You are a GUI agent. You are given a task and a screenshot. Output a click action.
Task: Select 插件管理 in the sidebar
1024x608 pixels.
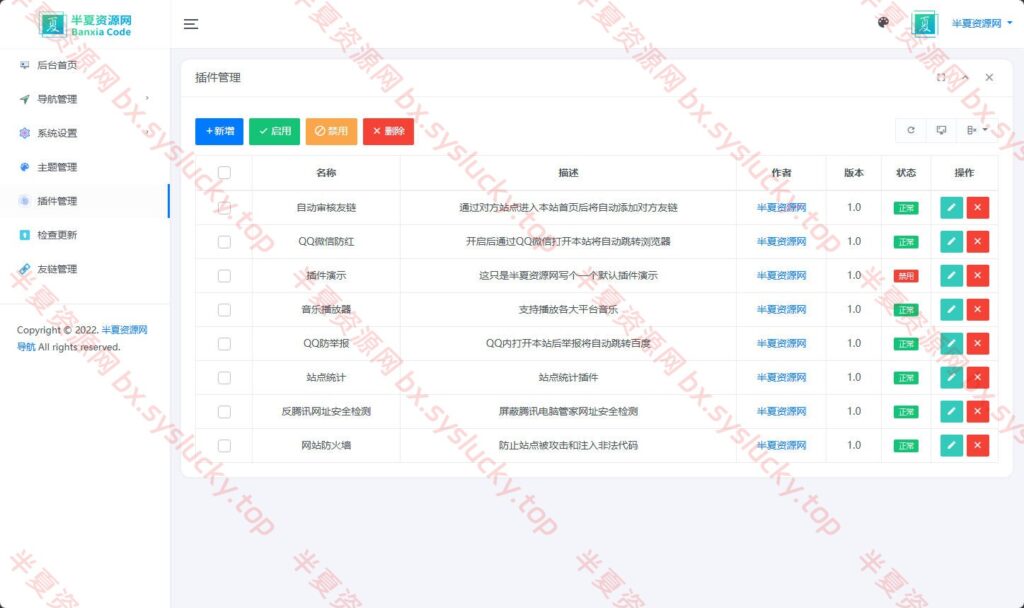click(x=85, y=201)
